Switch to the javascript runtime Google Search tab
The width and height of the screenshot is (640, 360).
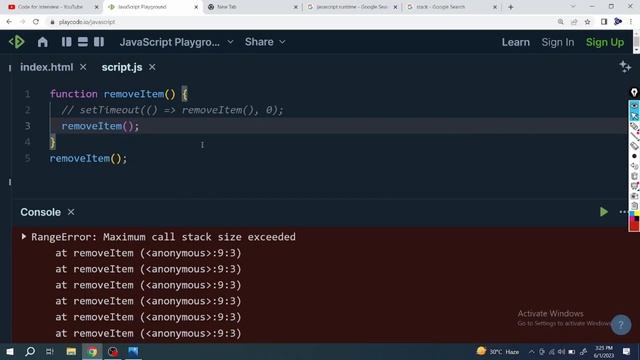click(x=352, y=7)
